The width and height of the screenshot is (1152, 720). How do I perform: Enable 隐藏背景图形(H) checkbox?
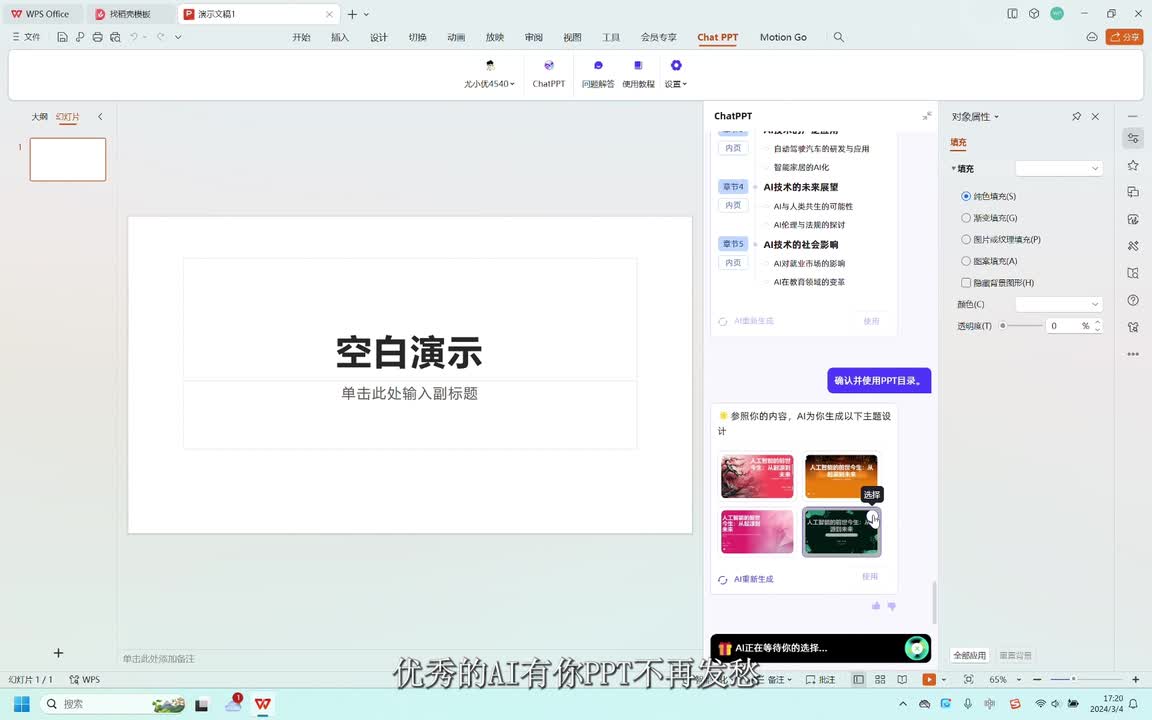966,283
